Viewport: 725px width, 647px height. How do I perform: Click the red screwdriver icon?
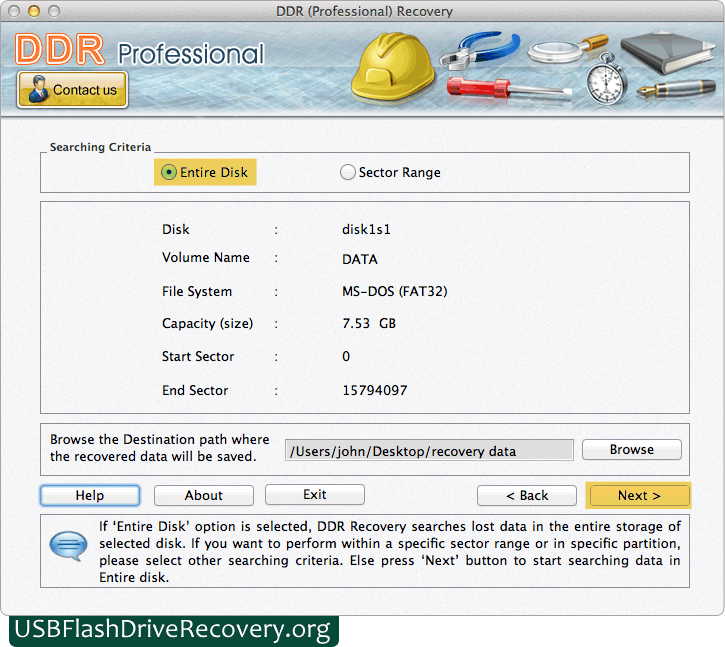pyautogui.click(x=508, y=88)
